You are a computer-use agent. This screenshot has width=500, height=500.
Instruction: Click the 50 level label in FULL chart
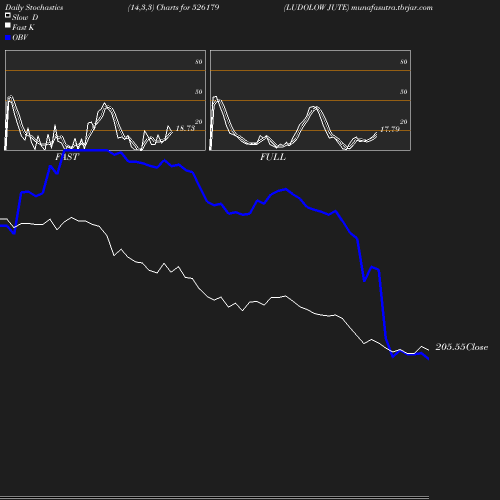[404, 92]
